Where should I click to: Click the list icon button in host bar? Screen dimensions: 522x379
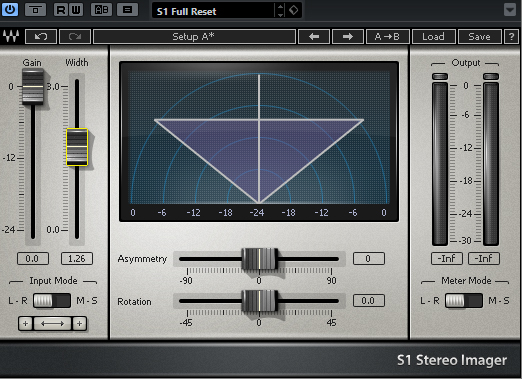coord(127,10)
